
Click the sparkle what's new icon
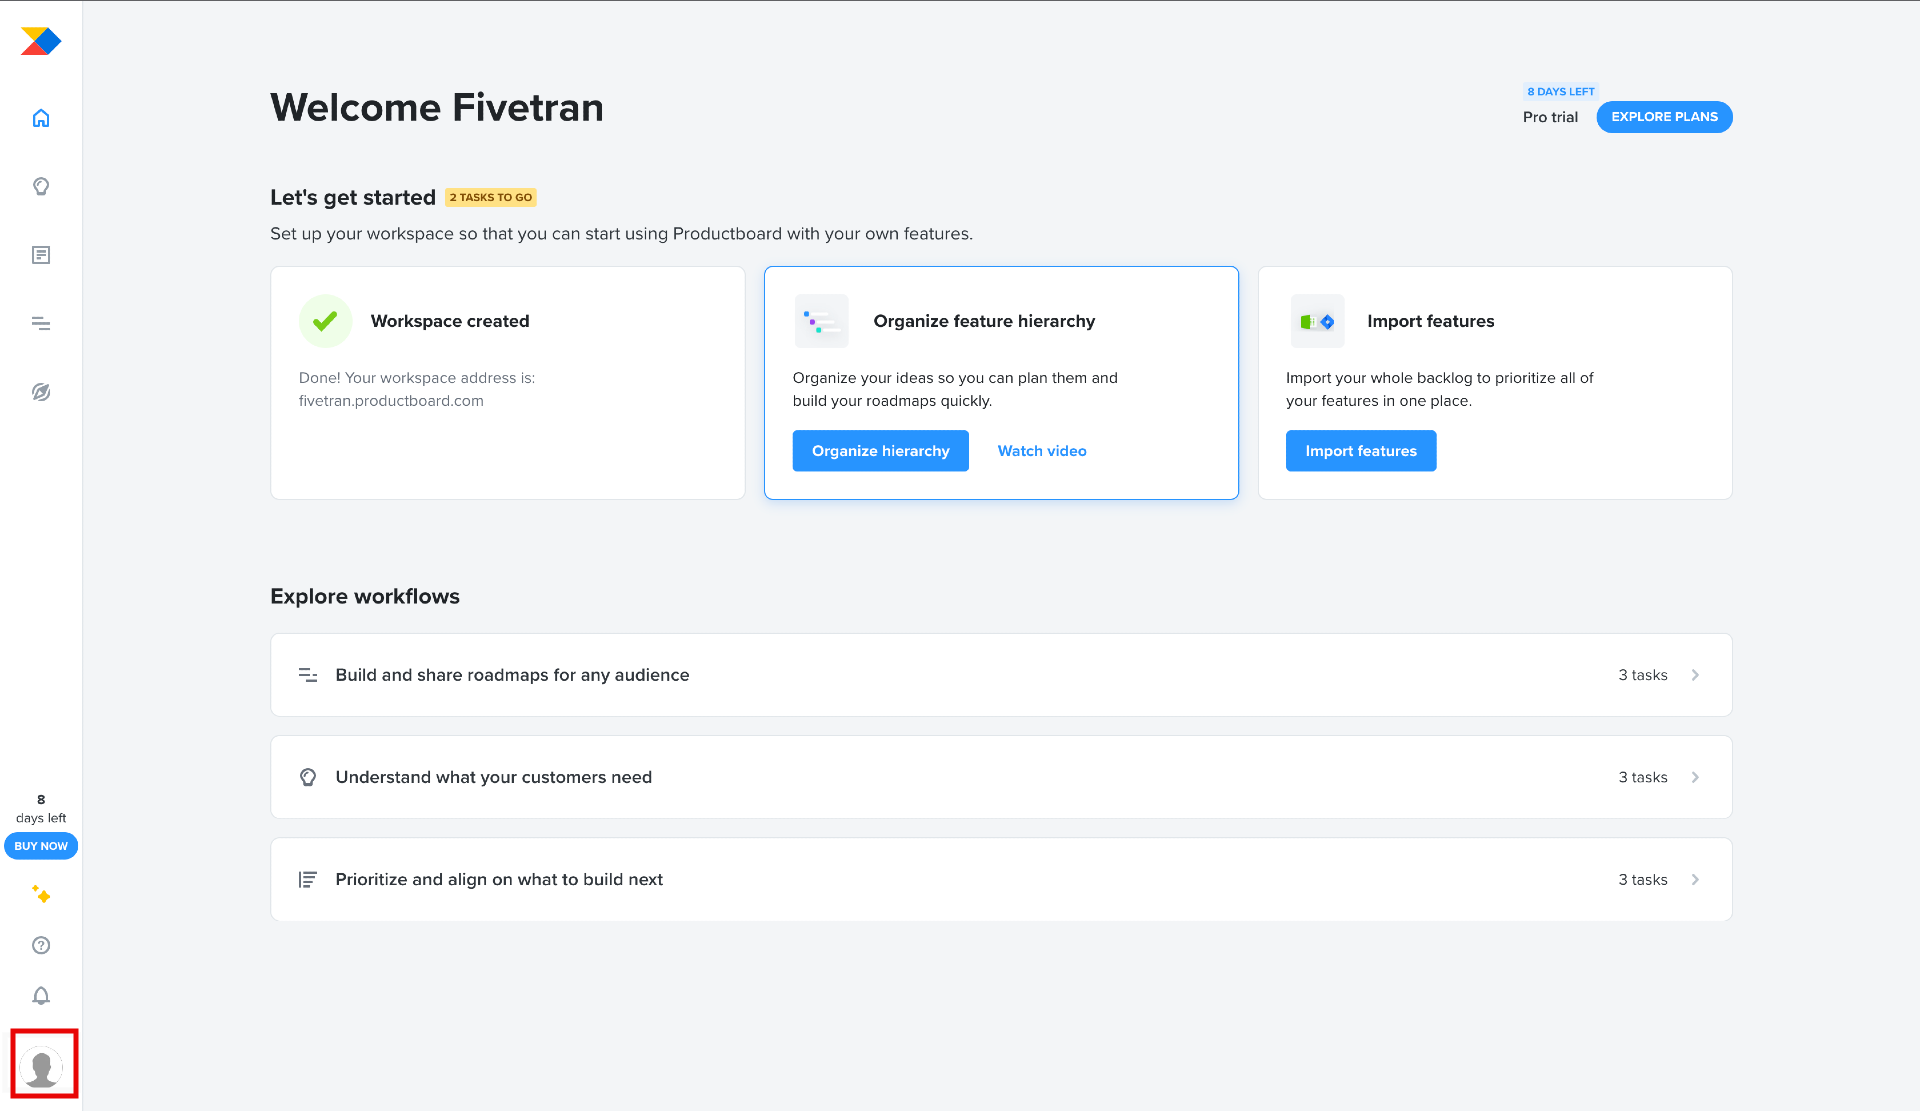[41, 894]
